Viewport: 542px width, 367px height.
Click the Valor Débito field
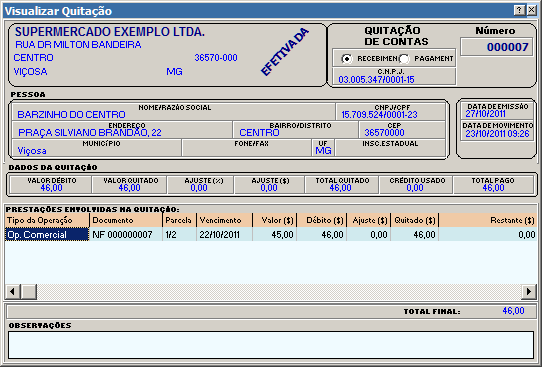(x=51, y=185)
